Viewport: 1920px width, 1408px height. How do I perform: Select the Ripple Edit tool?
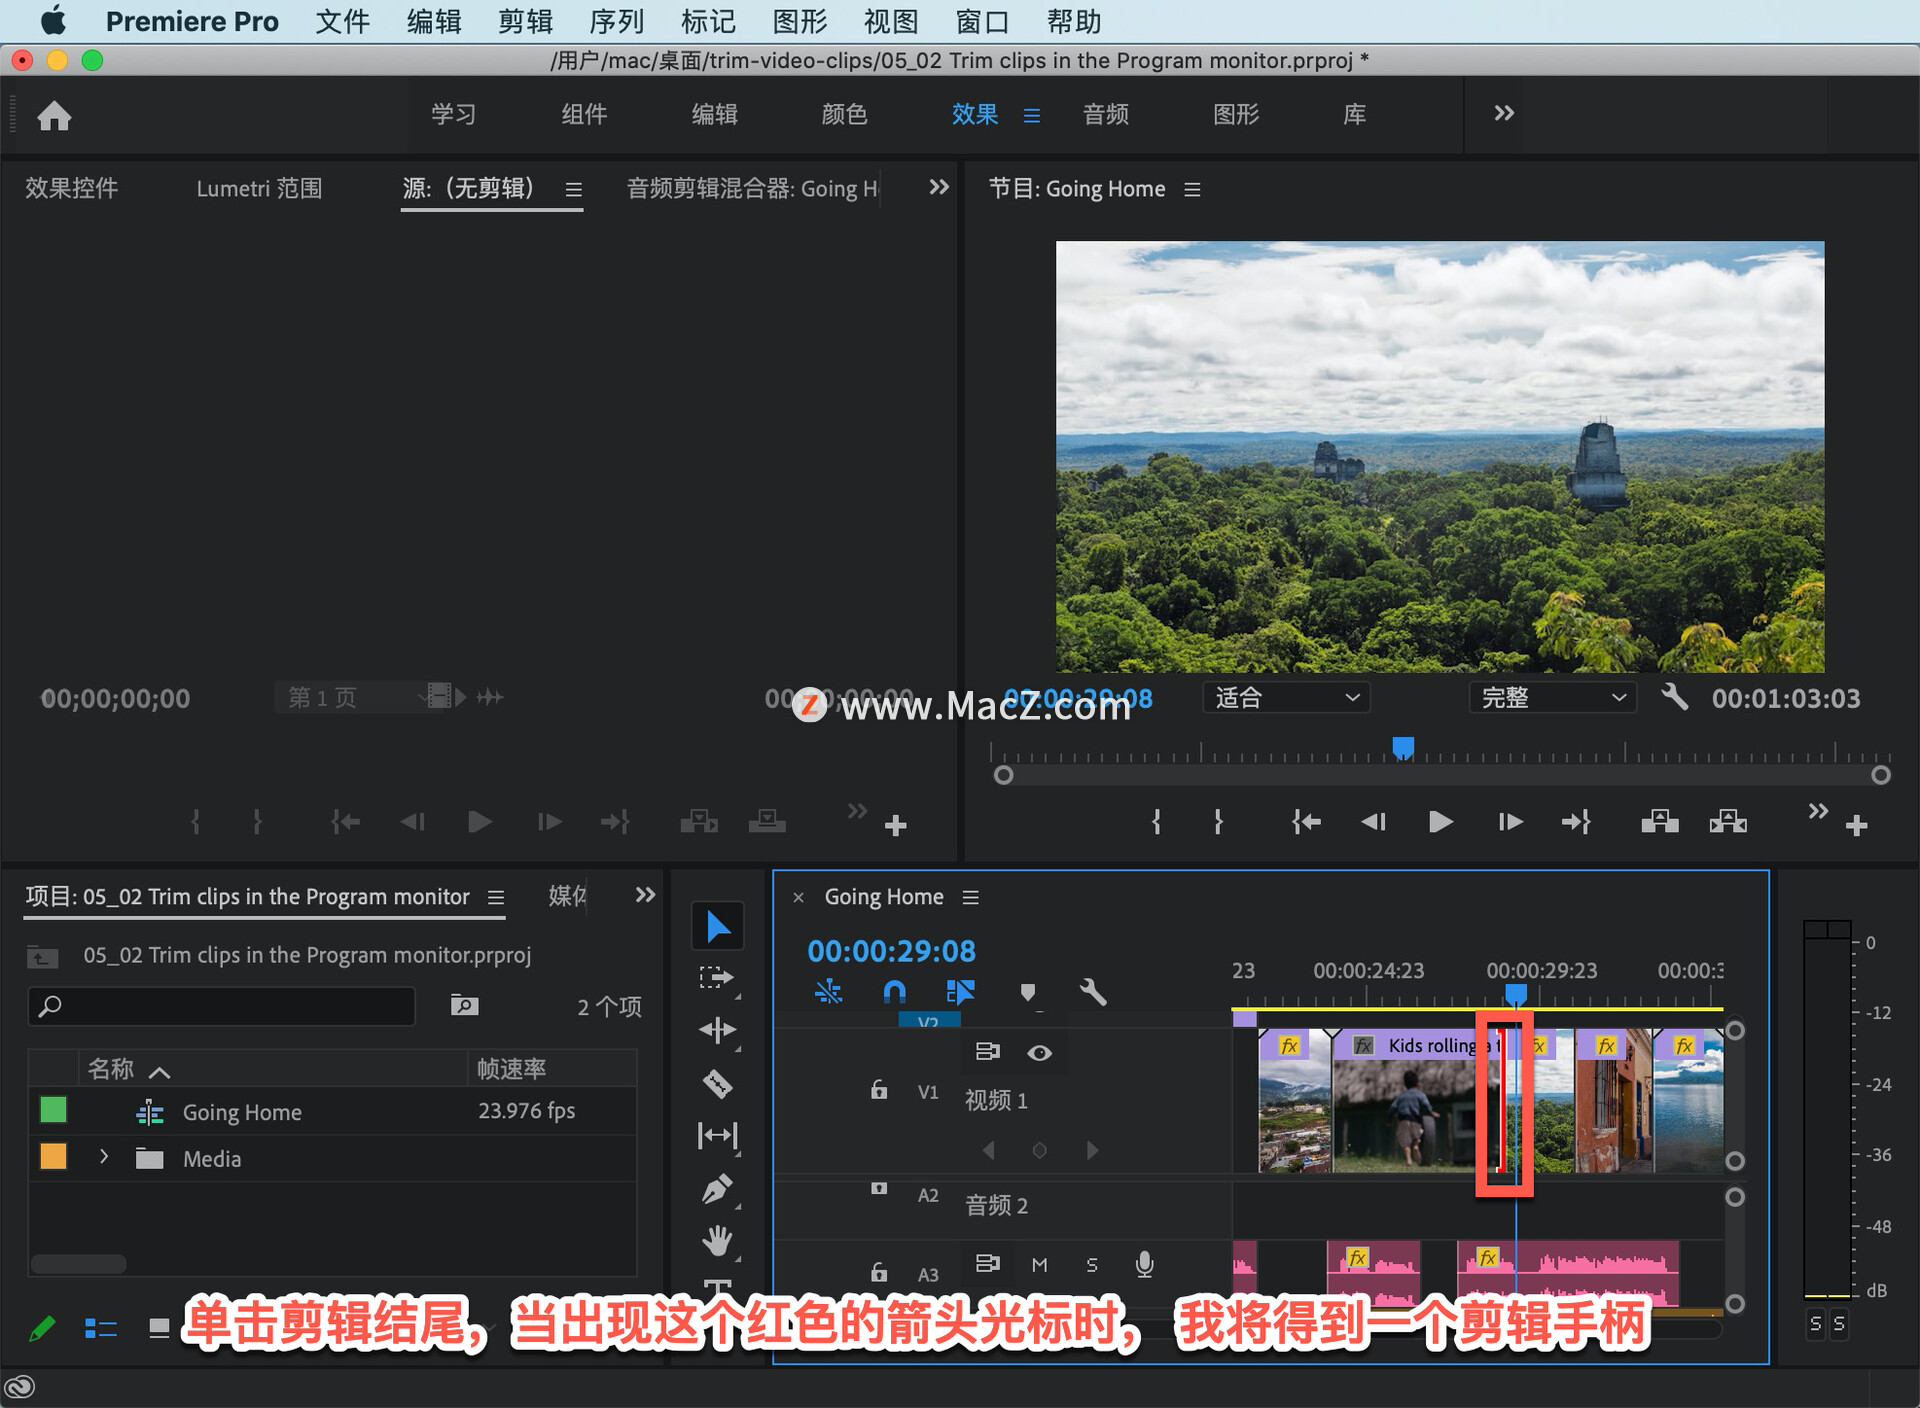coord(717,1030)
